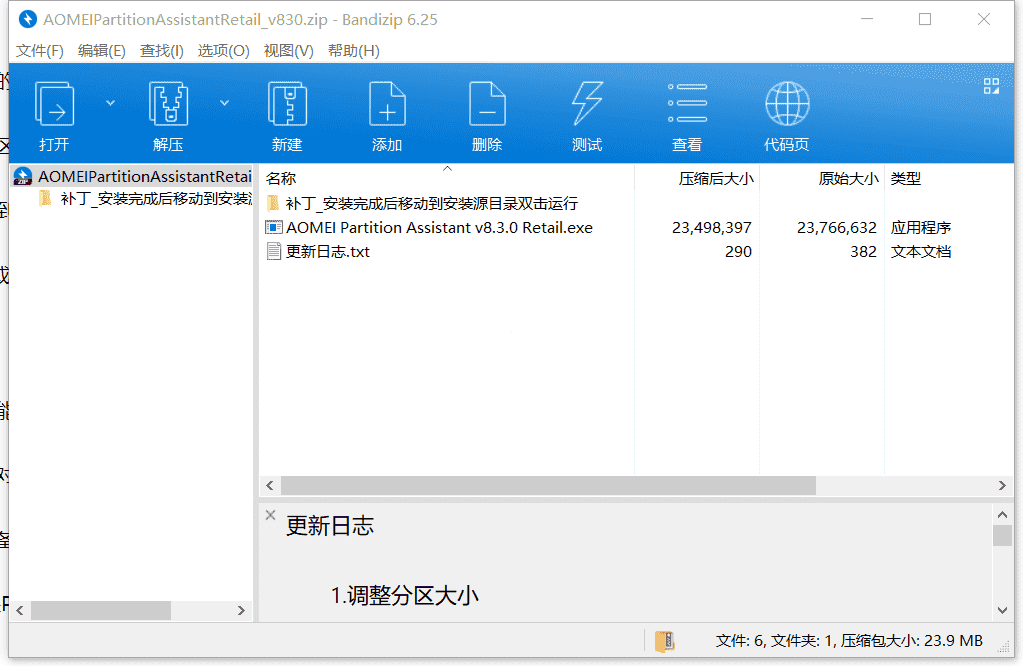
Task: Click the file list horizontal scrollbar thumb
Action: coord(548,485)
